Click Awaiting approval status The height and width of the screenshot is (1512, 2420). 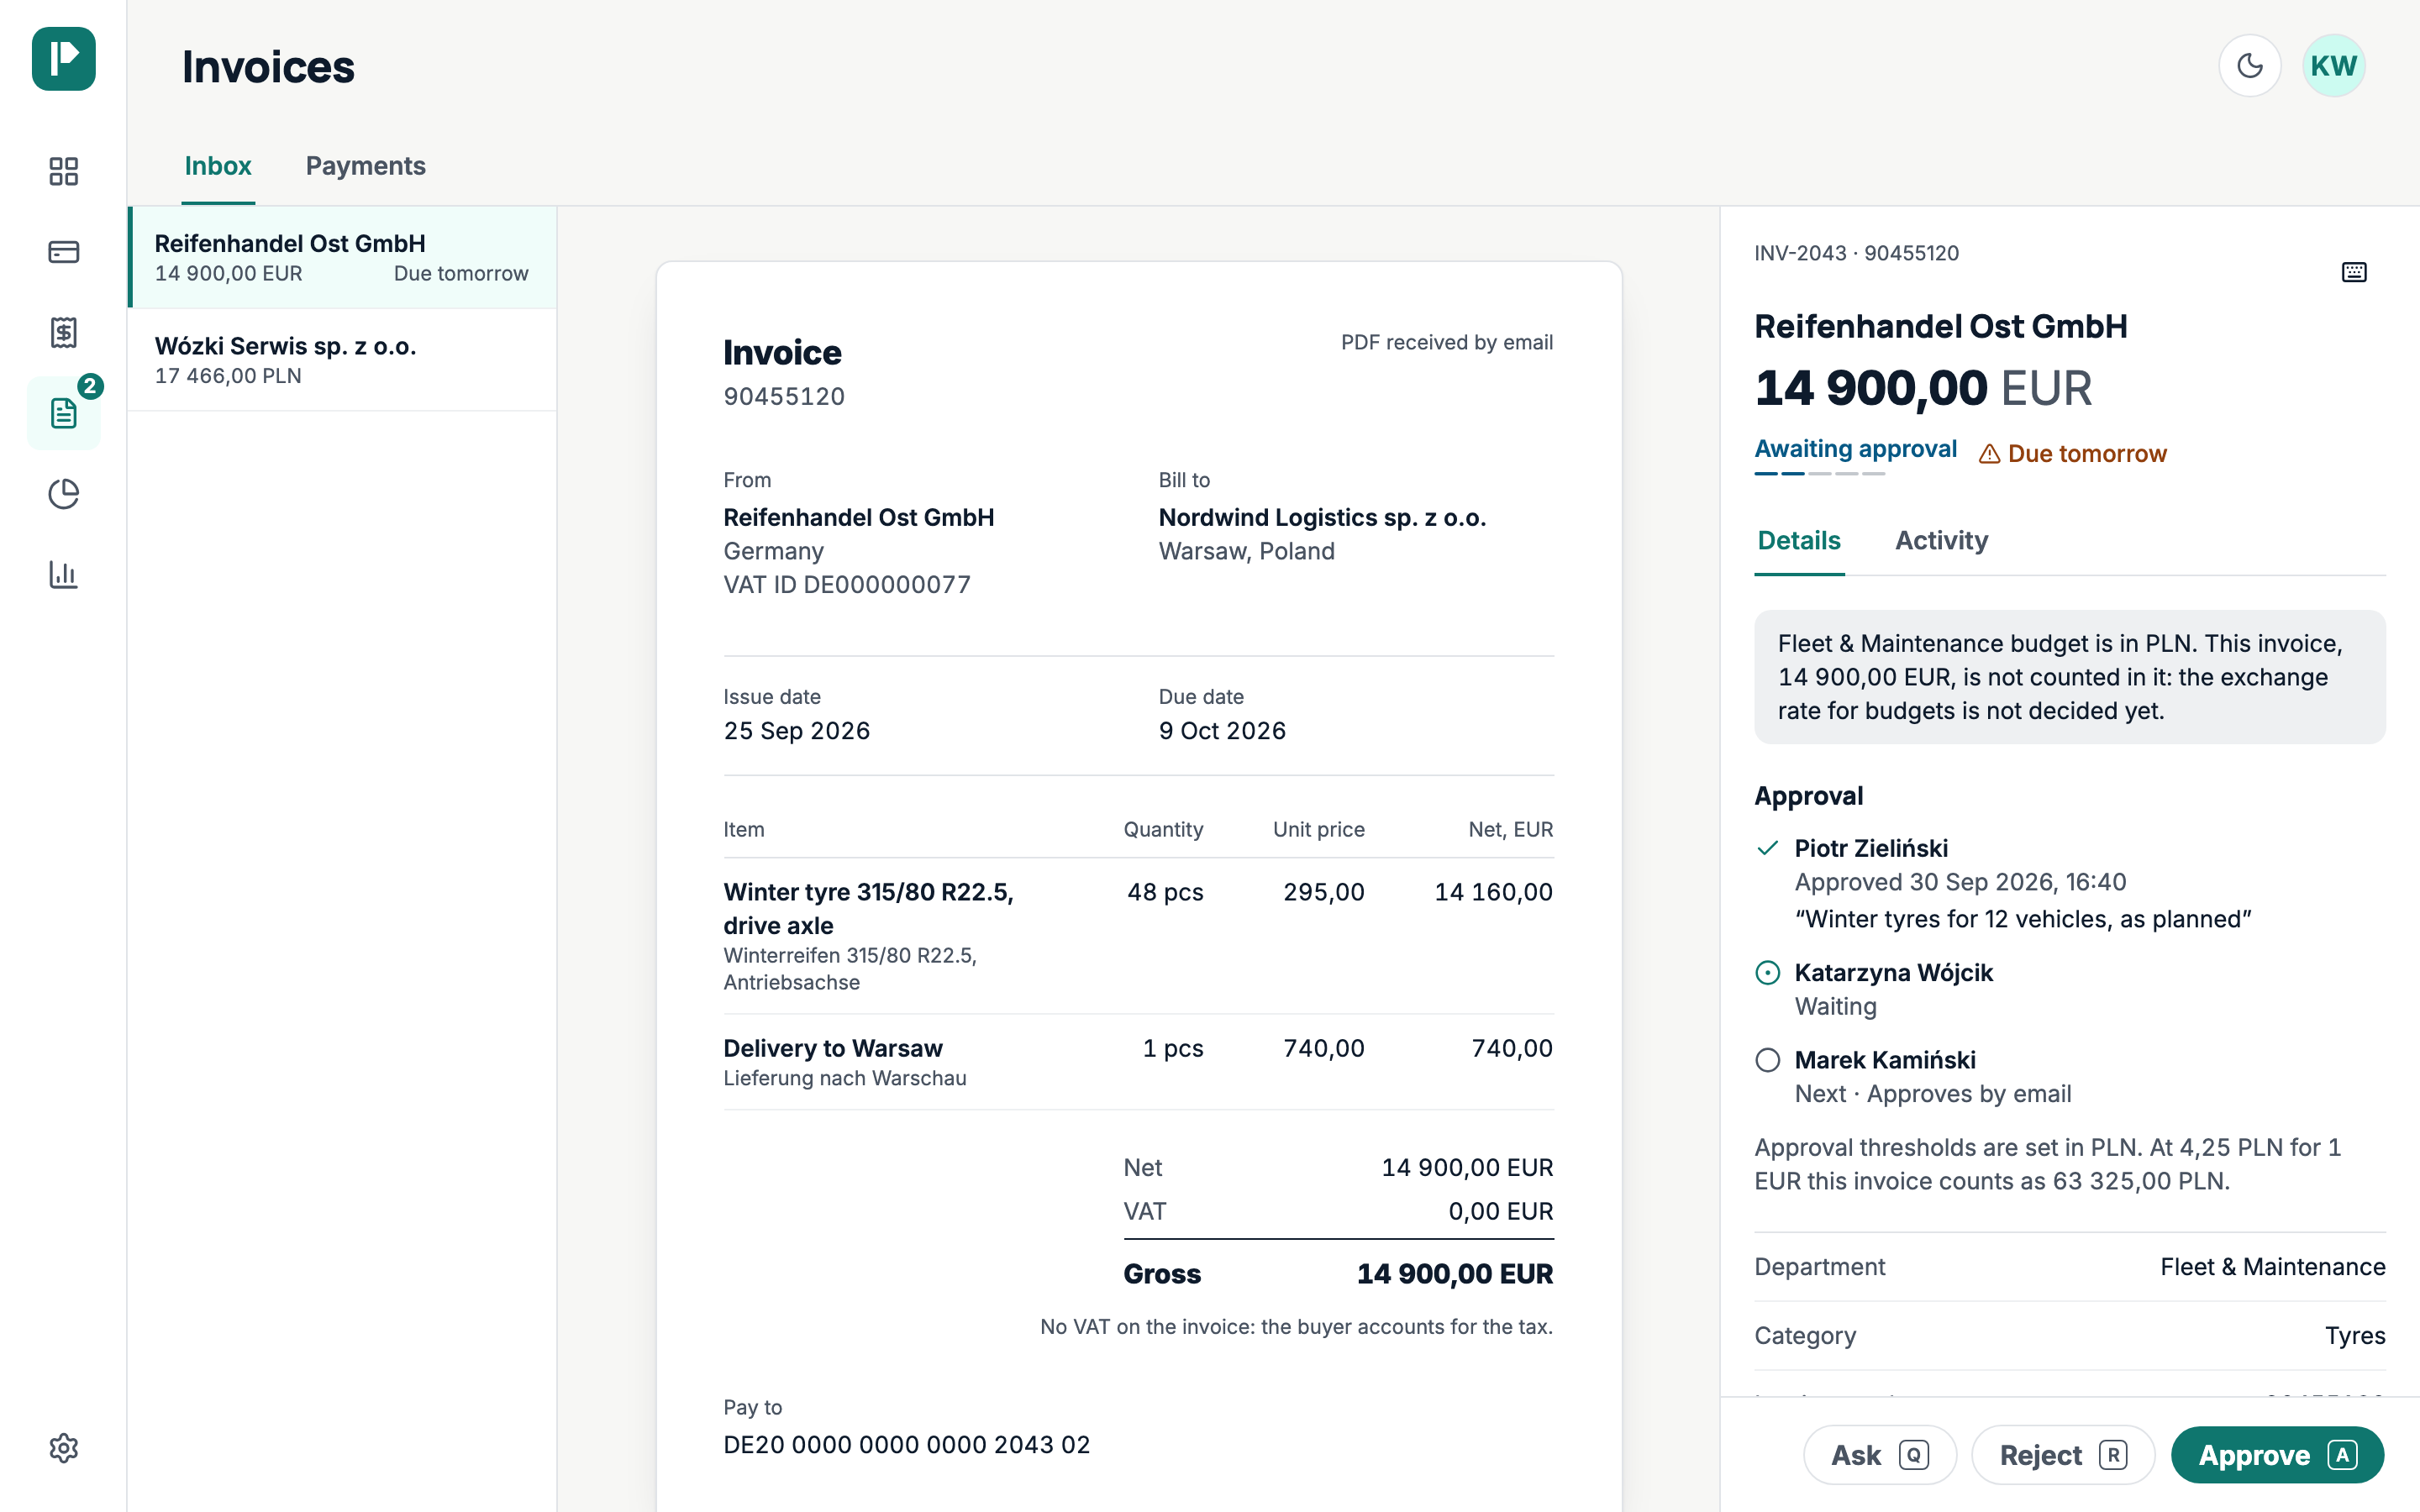tap(1856, 449)
